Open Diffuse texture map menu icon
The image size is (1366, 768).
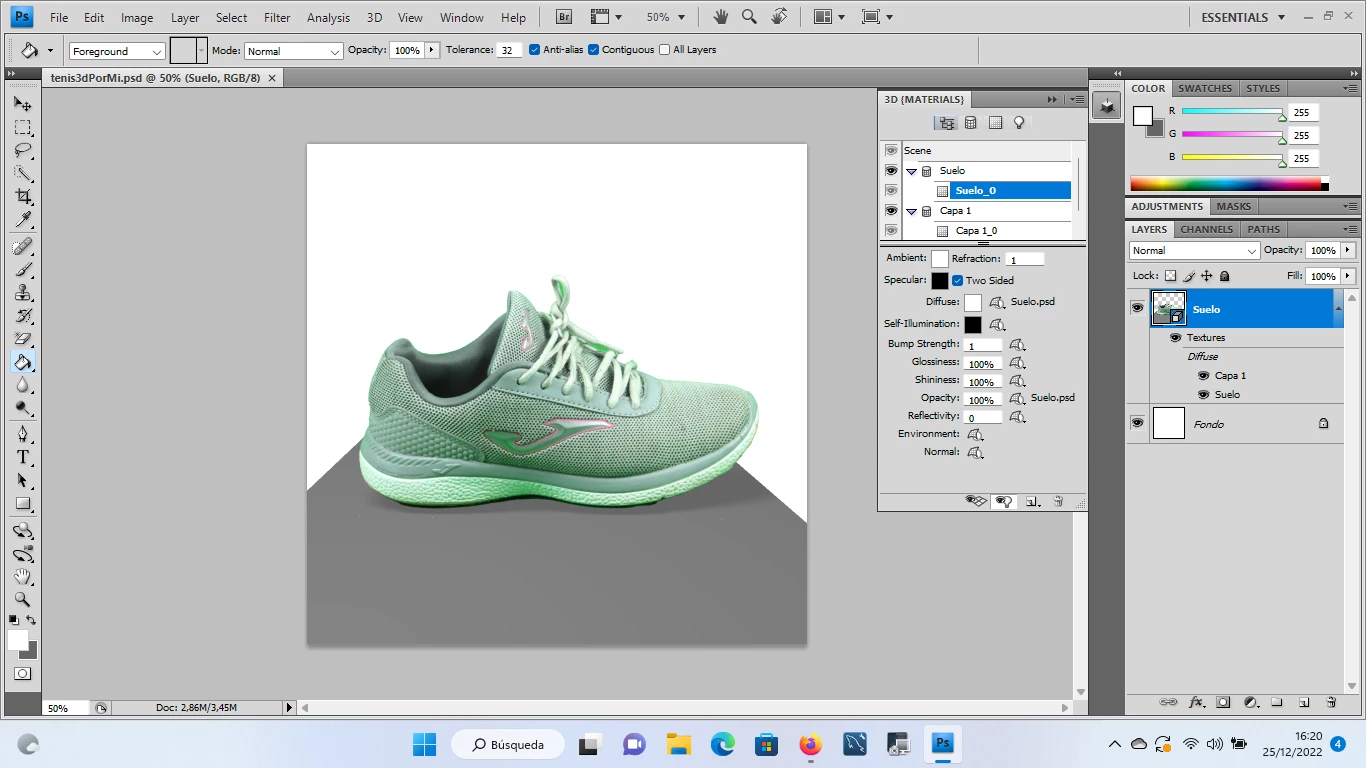pyautogui.click(x=997, y=302)
